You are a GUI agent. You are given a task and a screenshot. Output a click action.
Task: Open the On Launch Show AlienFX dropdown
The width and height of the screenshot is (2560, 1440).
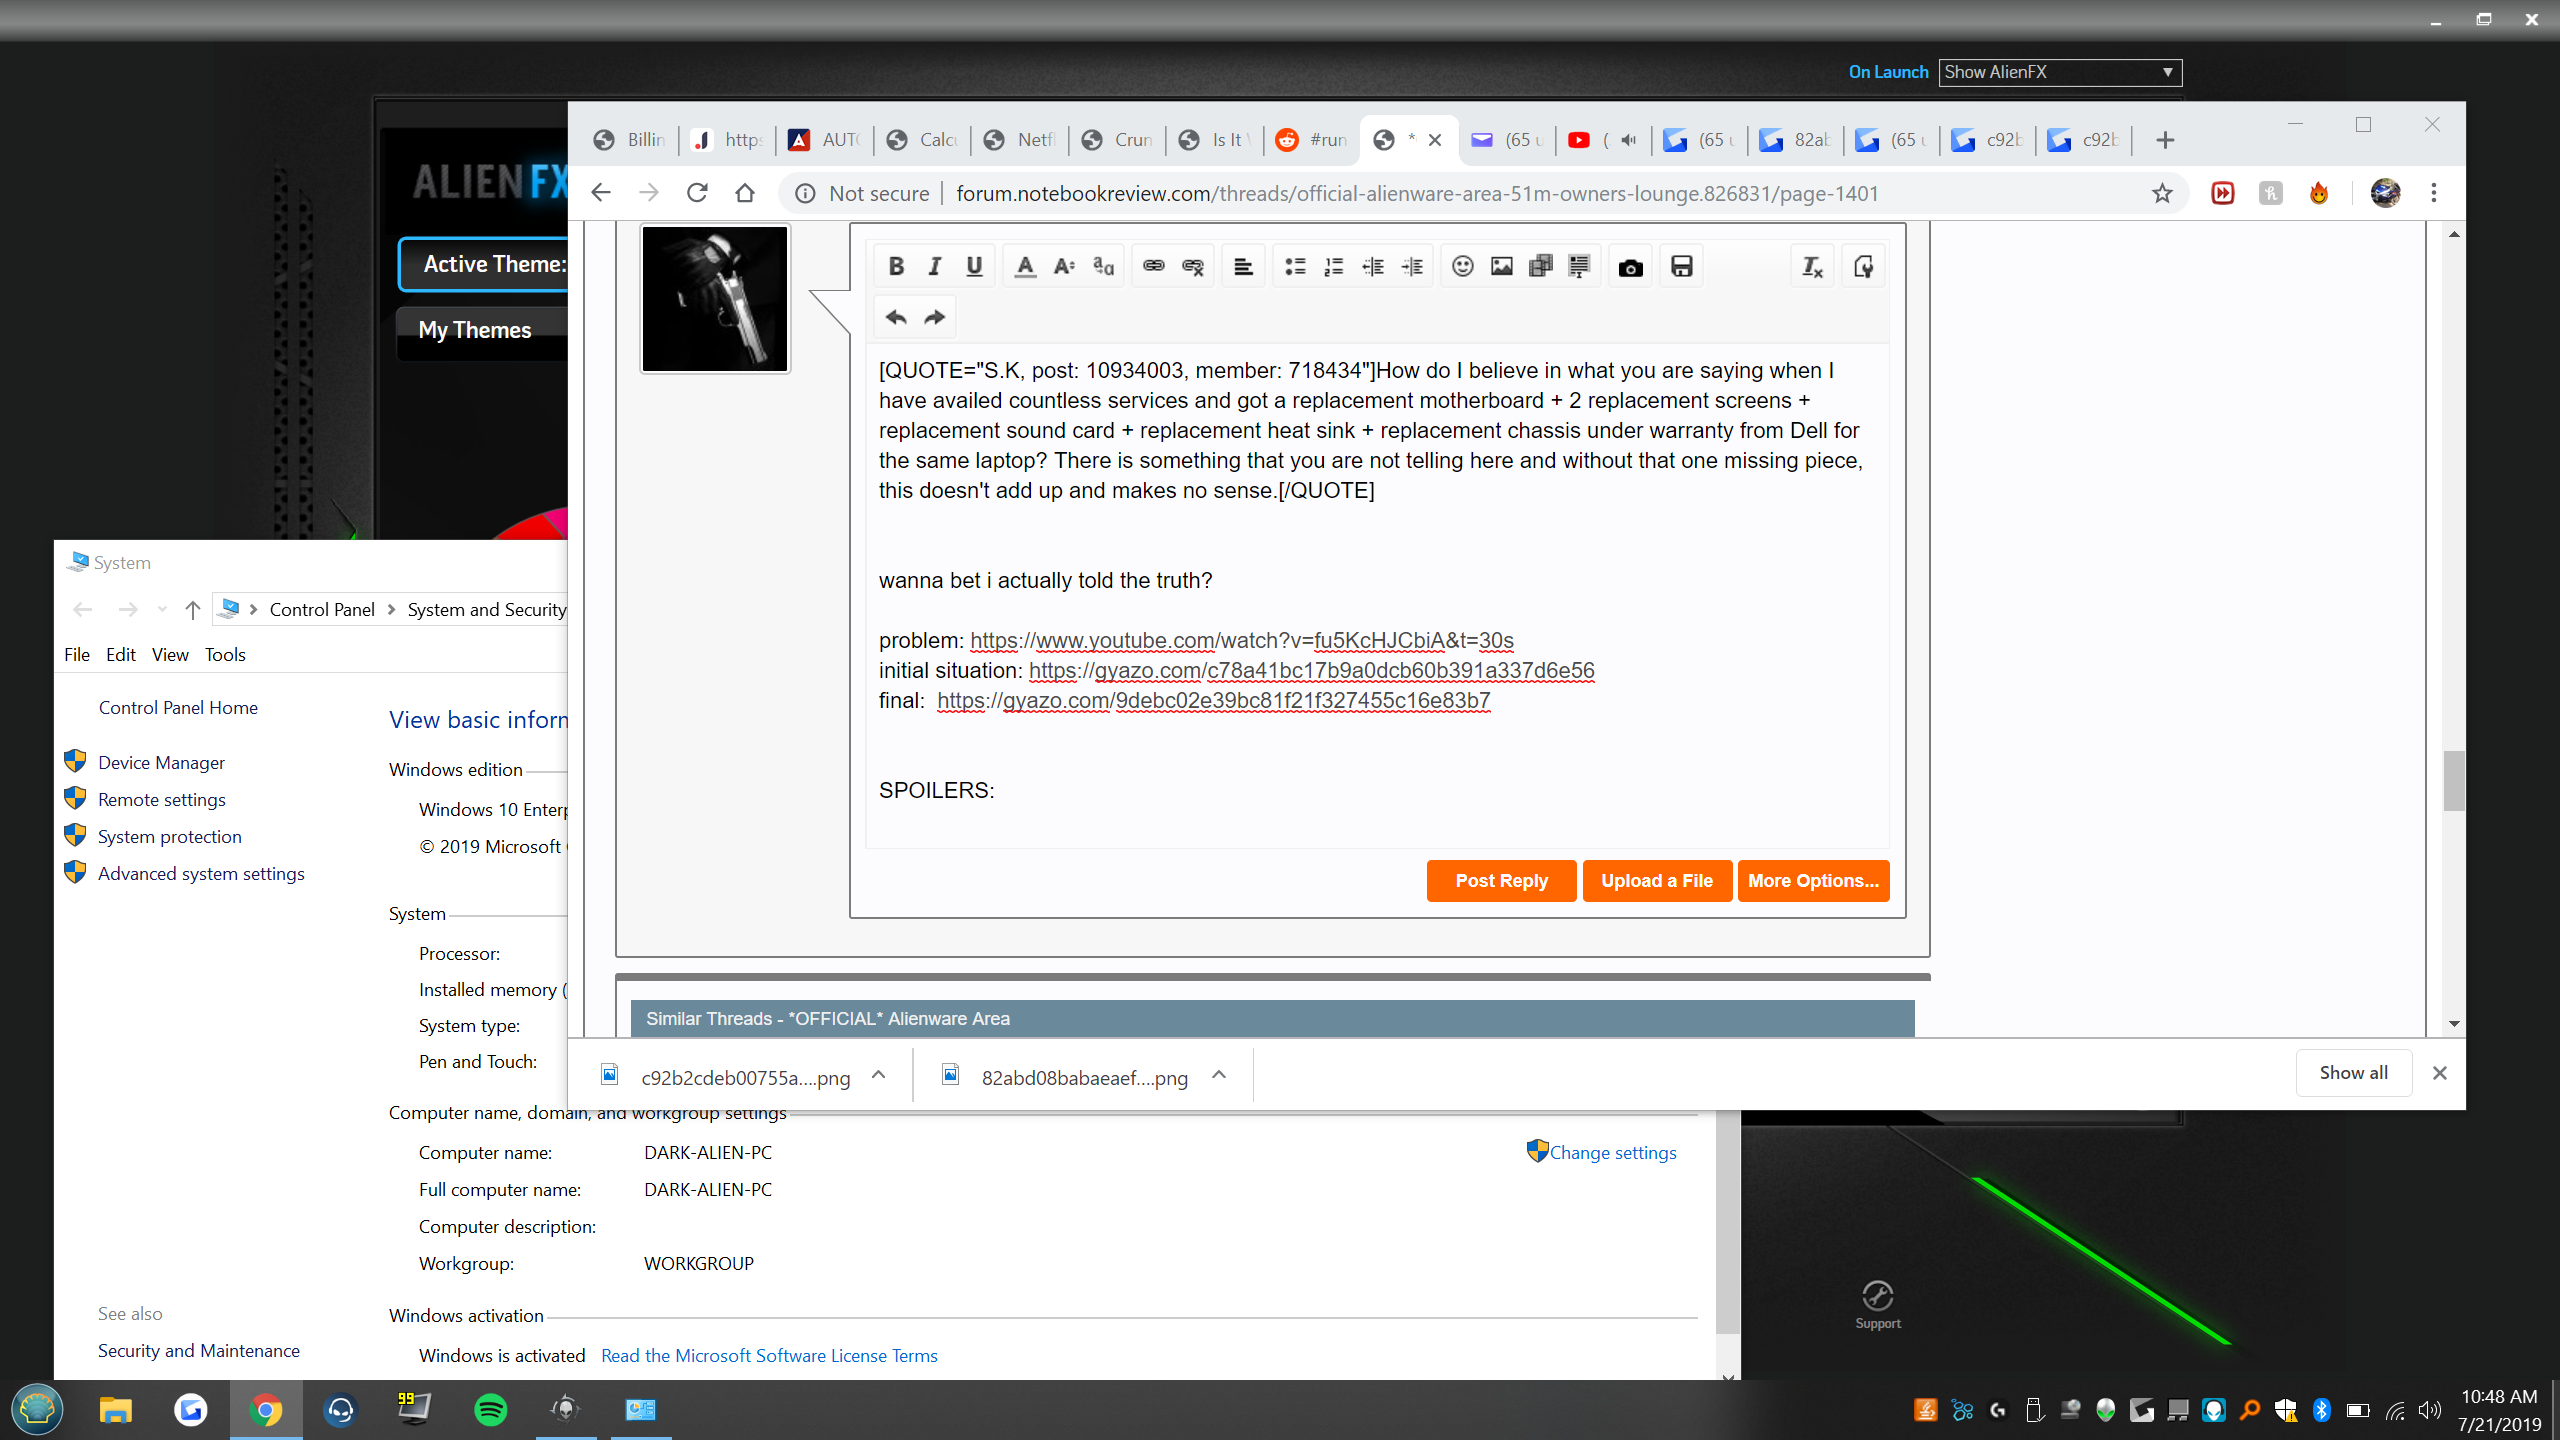coord(2060,72)
